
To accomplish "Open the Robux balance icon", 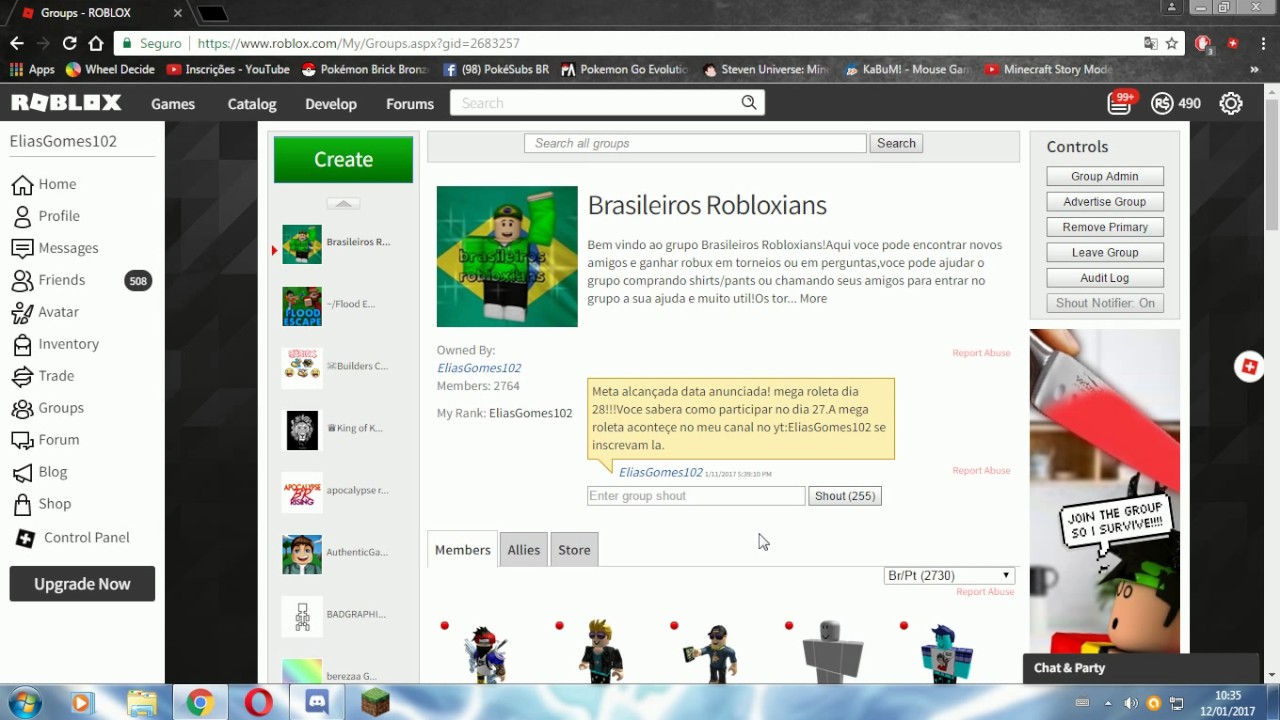I will pos(1162,103).
